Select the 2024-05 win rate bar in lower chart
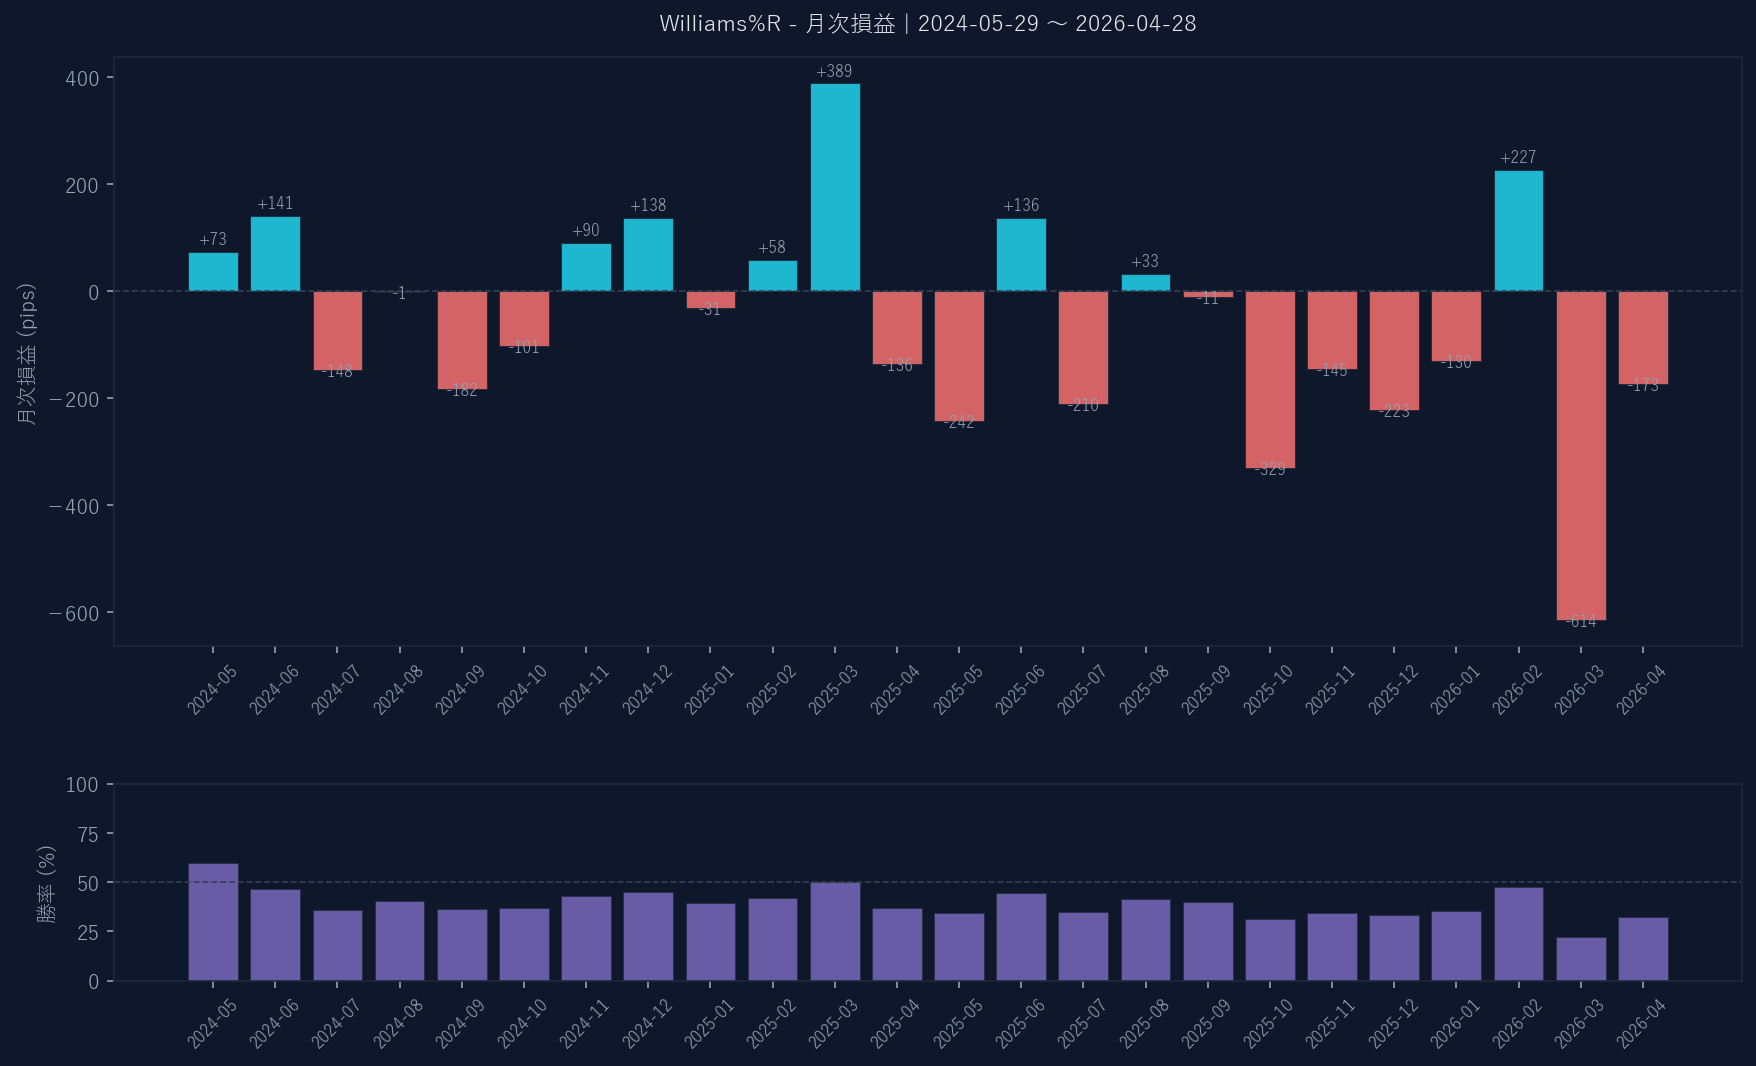1756x1066 pixels. coord(213,922)
